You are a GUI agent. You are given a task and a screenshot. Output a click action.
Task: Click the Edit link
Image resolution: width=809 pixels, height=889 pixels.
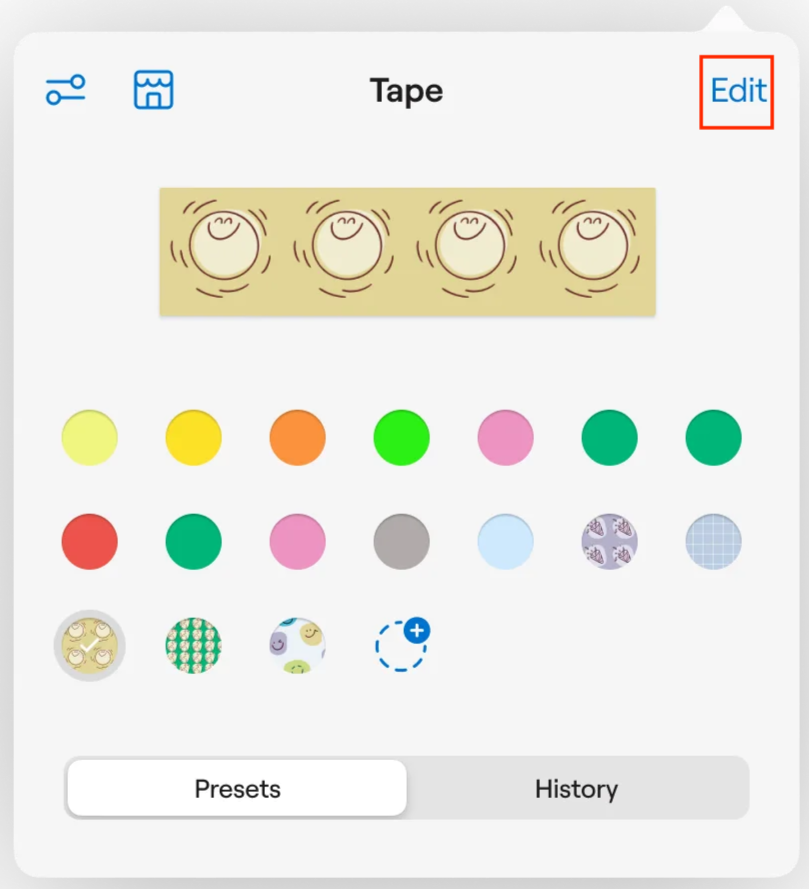pyautogui.click(x=738, y=91)
